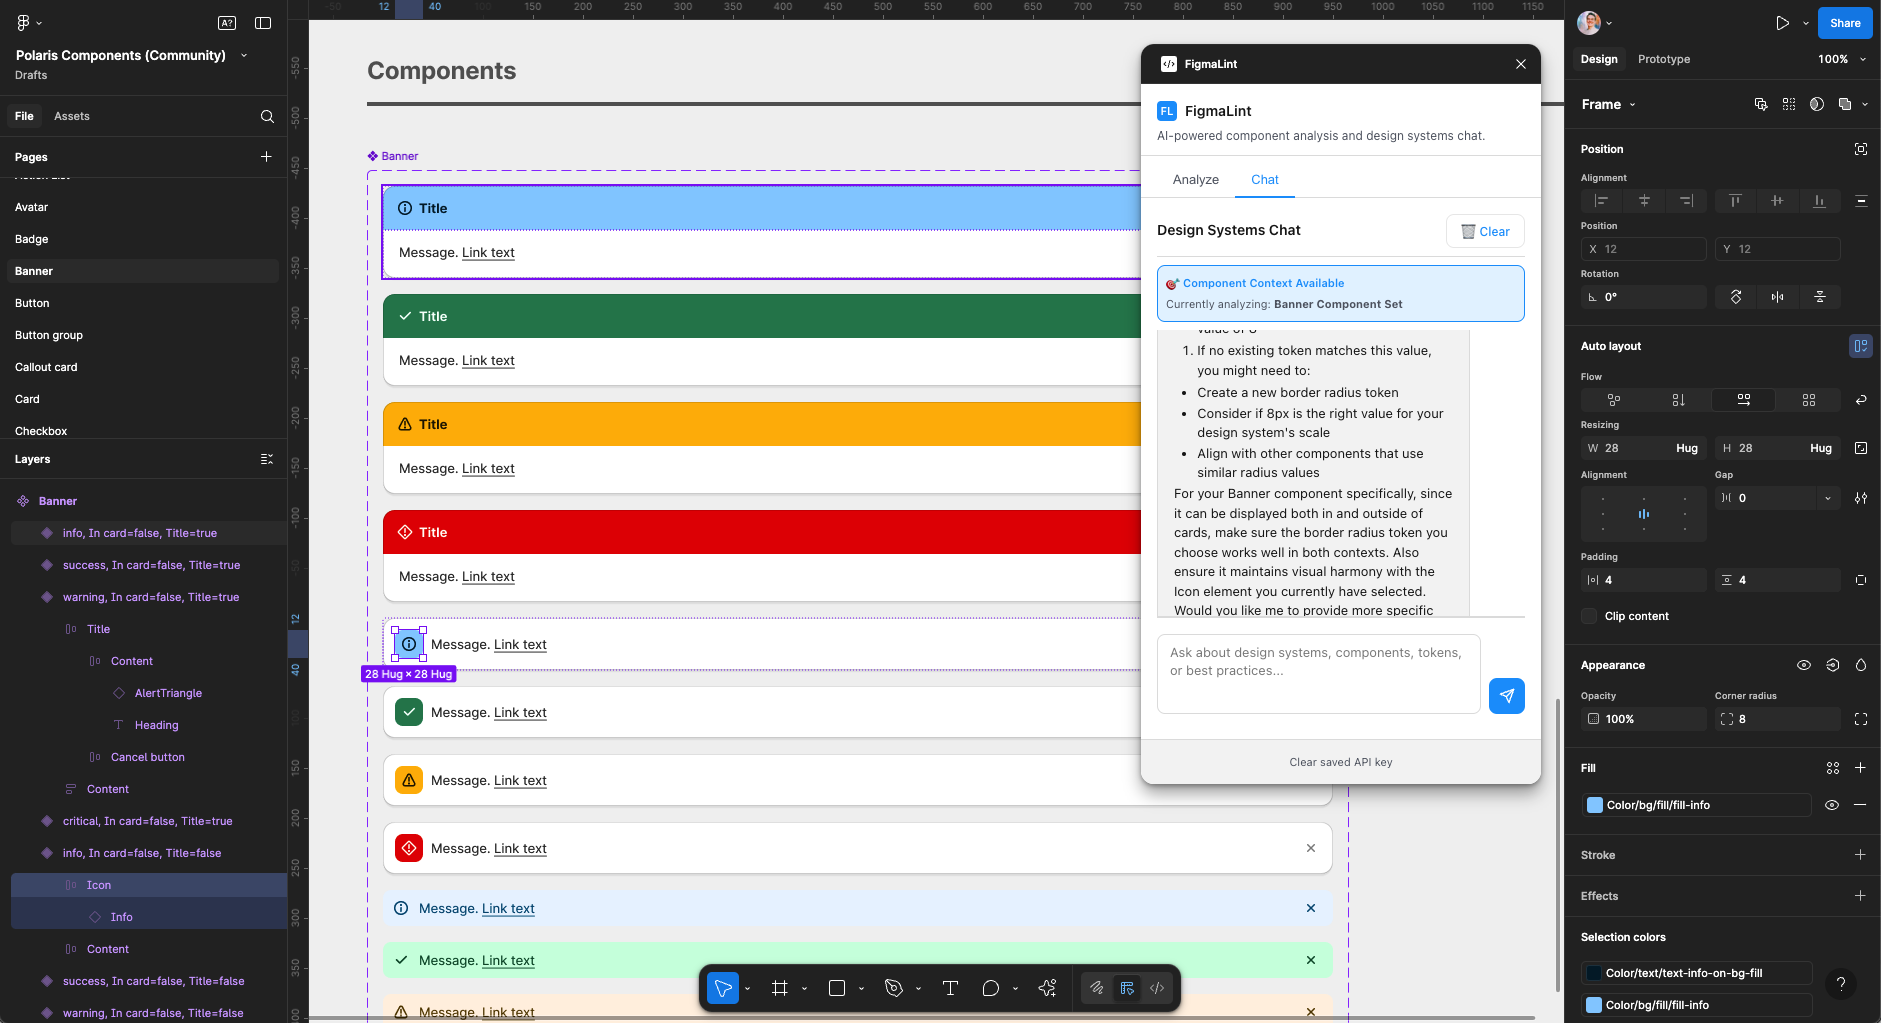The height and width of the screenshot is (1023, 1881).
Task: Switch to Dev Mode code icon in toolbar
Action: point(1157,988)
